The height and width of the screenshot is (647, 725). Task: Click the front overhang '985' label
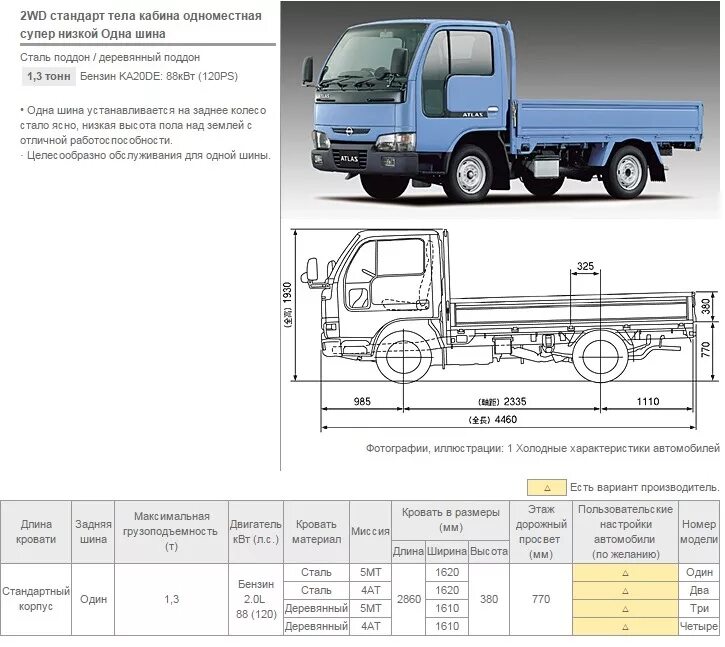click(x=362, y=401)
